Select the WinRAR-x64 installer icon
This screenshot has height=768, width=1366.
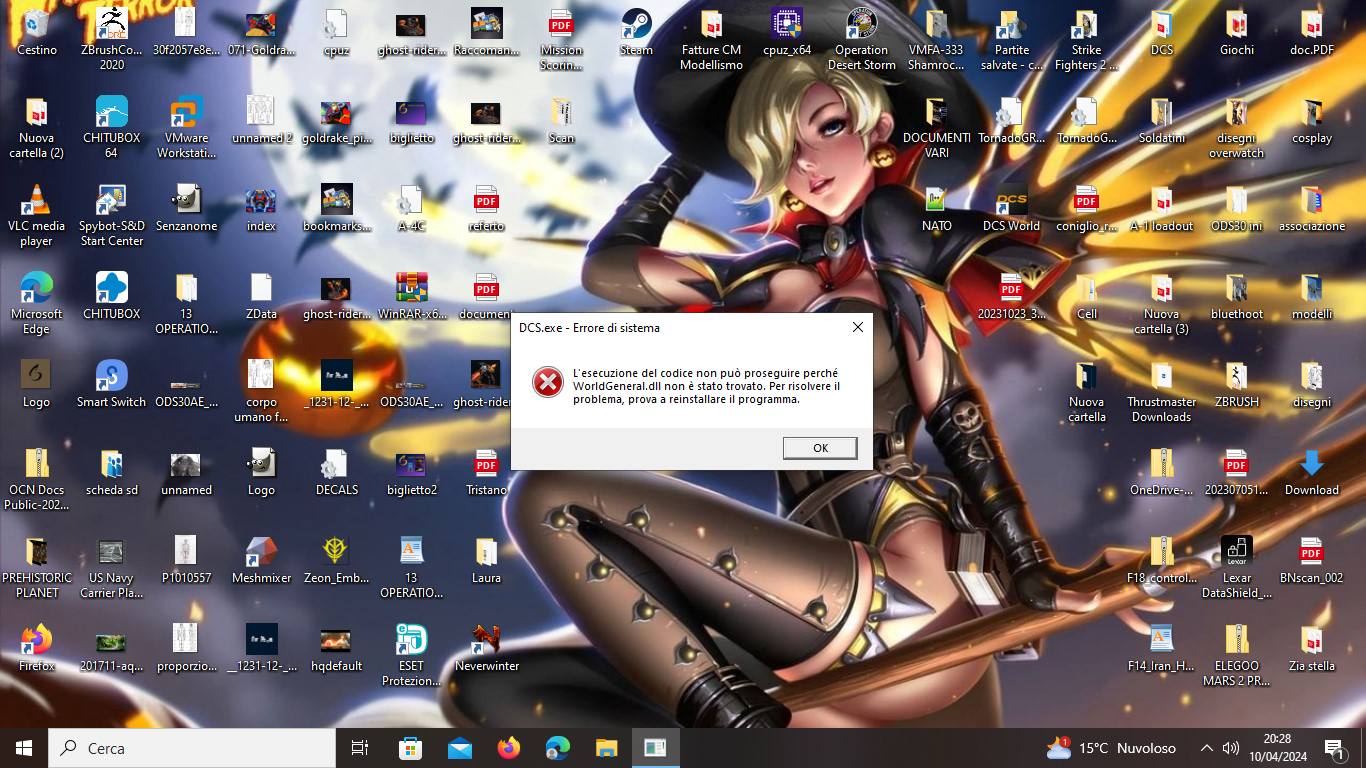[x=411, y=296]
